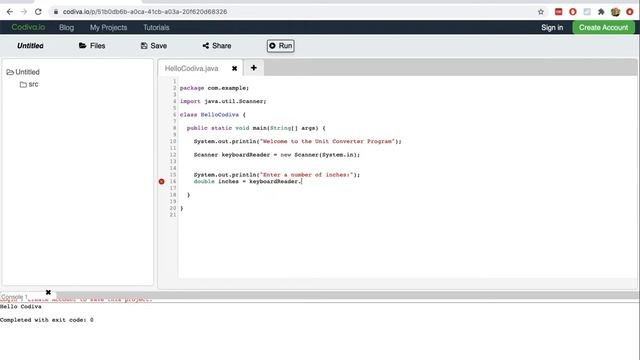Click the Console 1 tab
Image resolution: width=640 pixels, height=360 pixels.
point(14,297)
